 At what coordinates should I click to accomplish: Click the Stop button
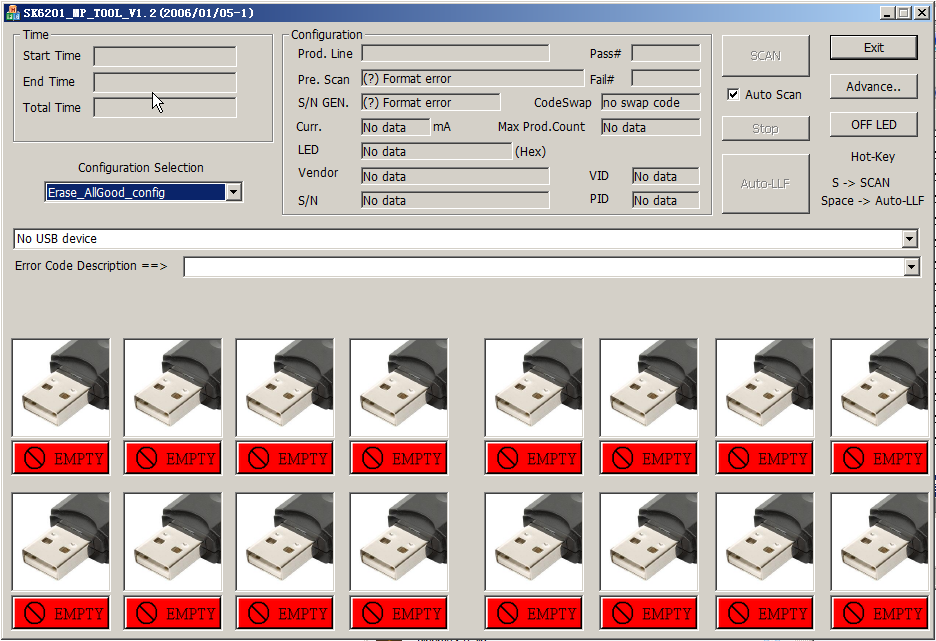(x=765, y=128)
